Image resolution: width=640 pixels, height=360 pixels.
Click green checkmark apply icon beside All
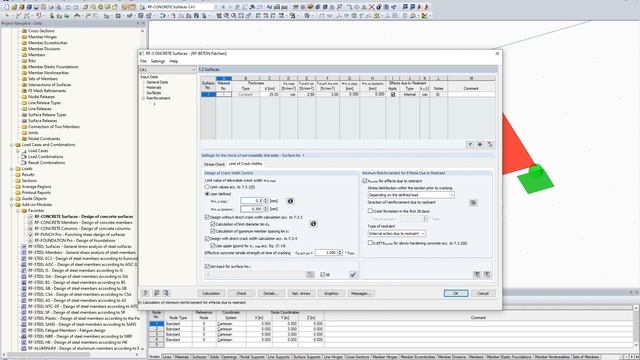tap(353, 275)
